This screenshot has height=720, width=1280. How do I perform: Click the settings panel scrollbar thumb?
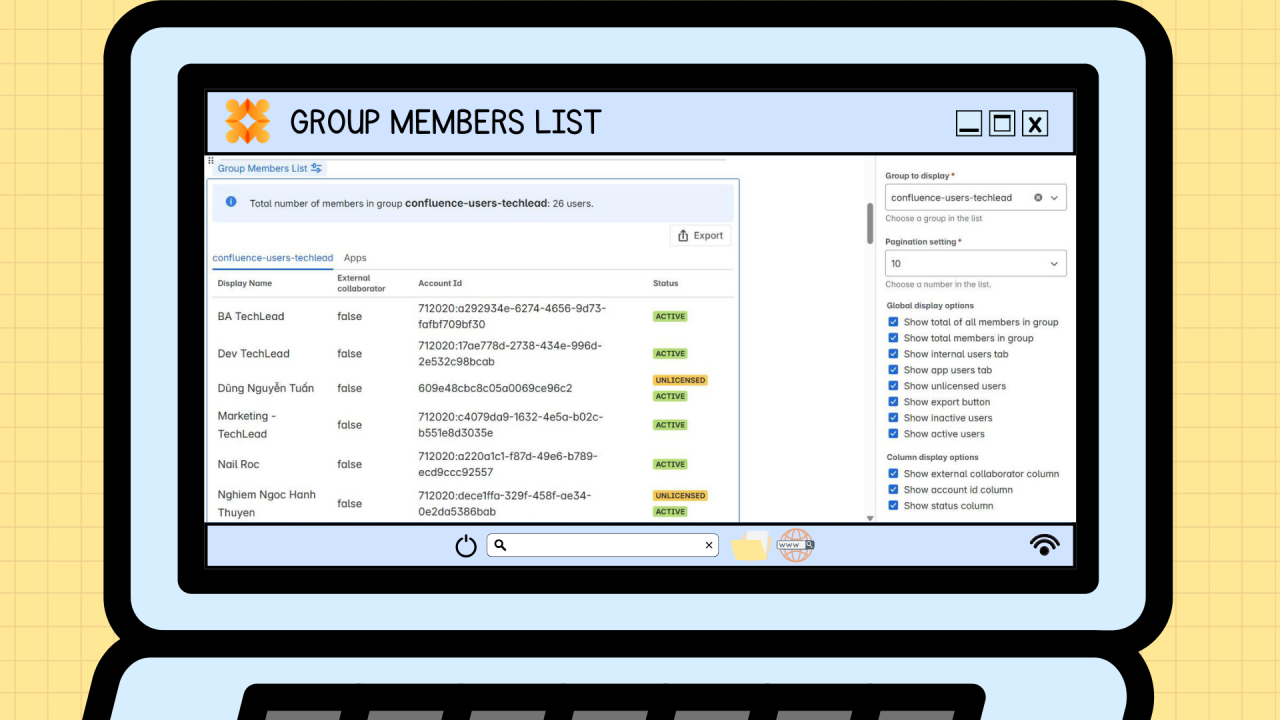pyautogui.click(x=870, y=223)
